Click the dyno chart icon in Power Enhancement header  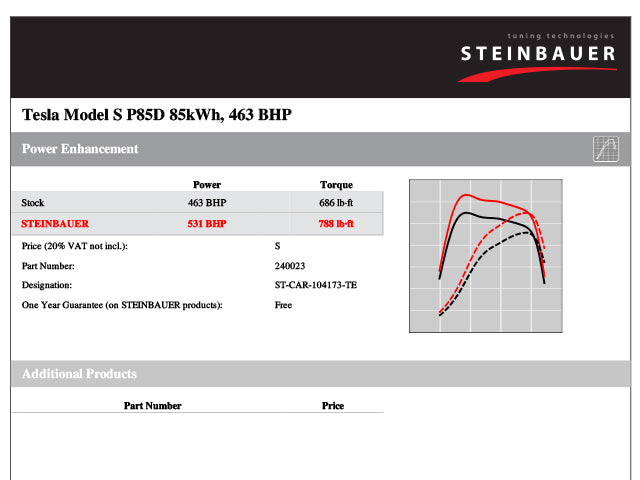pos(606,149)
